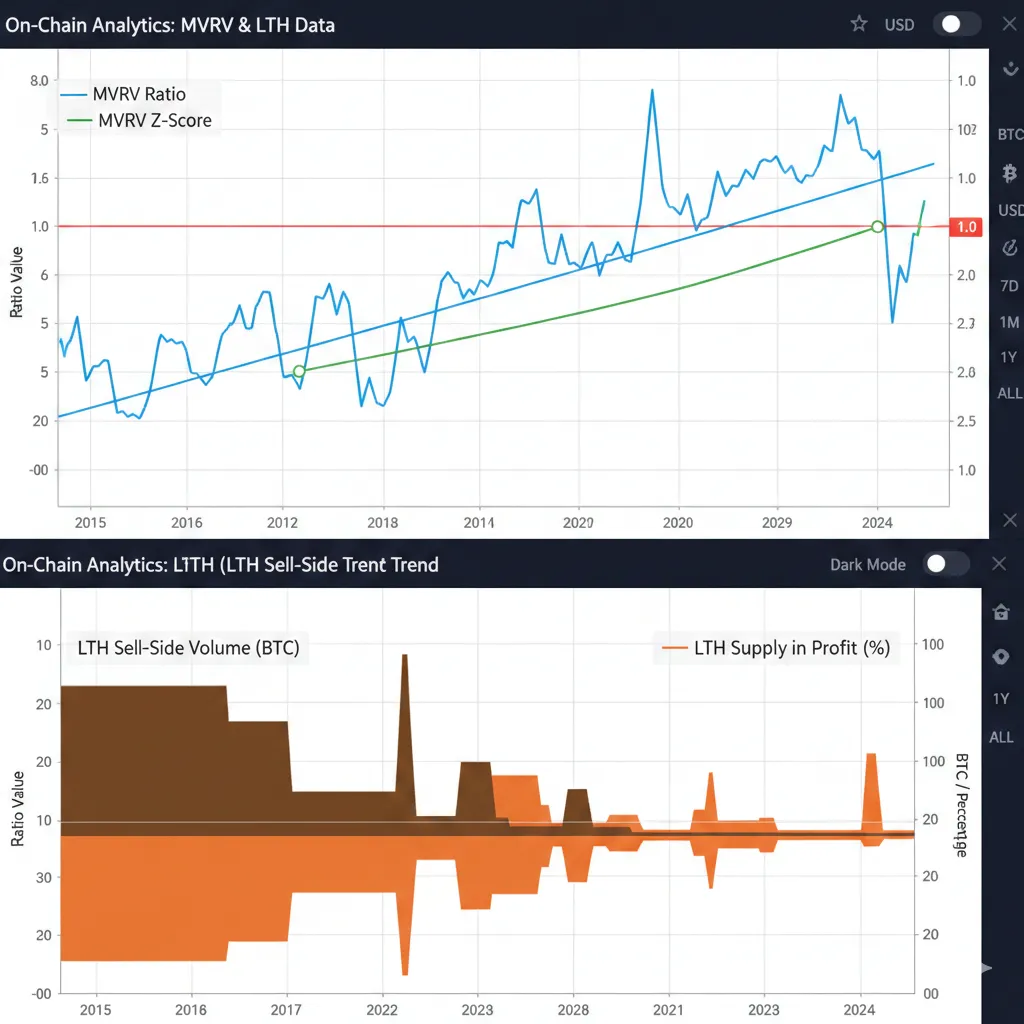The image size is (1024, 1024).
Task: Click the download icon atop the right sidebar
Action: [1009, 70]
